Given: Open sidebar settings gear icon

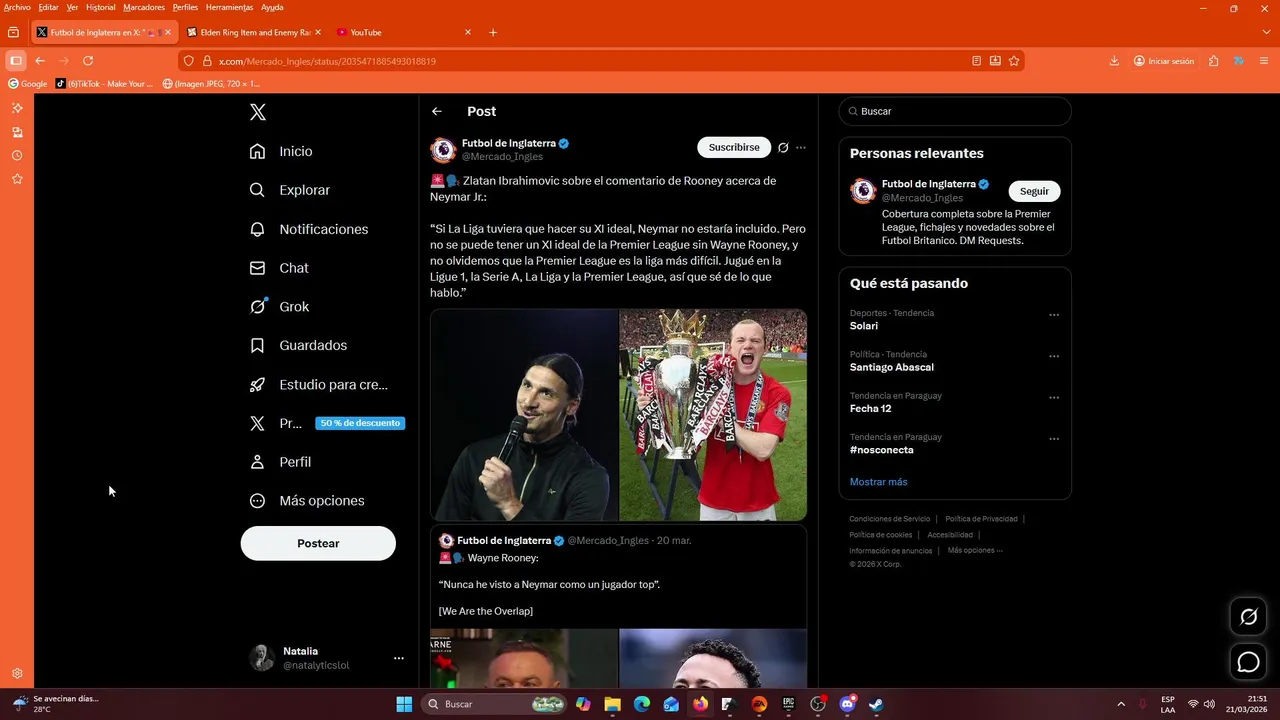Looking at the screenshot, I should click(x=17, y=674).
